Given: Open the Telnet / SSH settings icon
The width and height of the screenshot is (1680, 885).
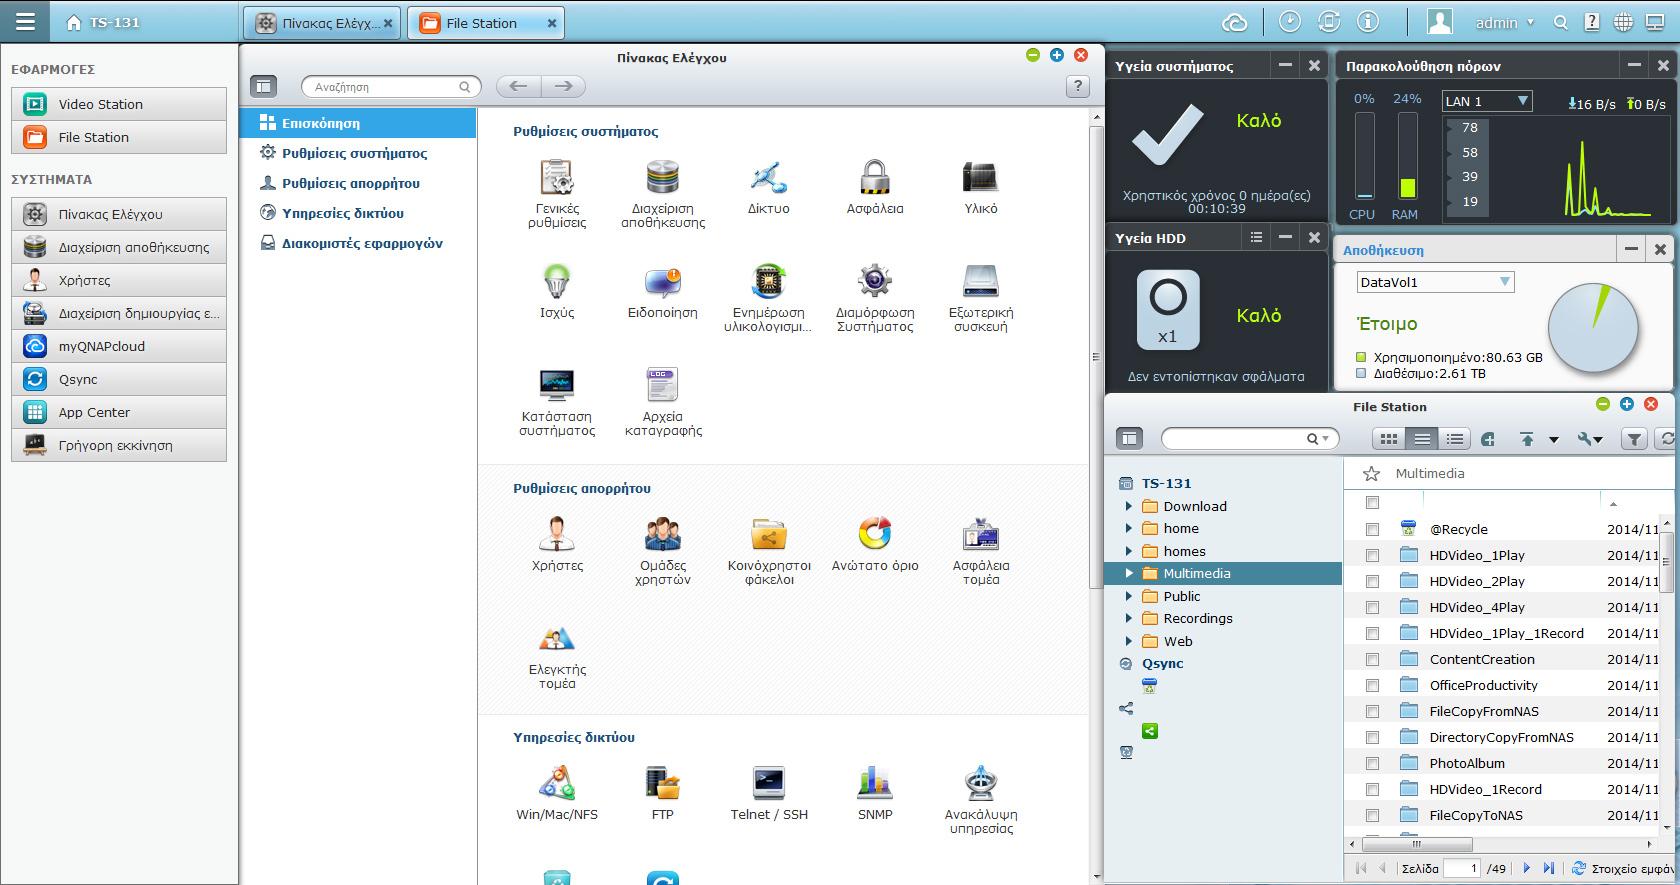Looking at the screenshot, I should (x=768, y=783).
